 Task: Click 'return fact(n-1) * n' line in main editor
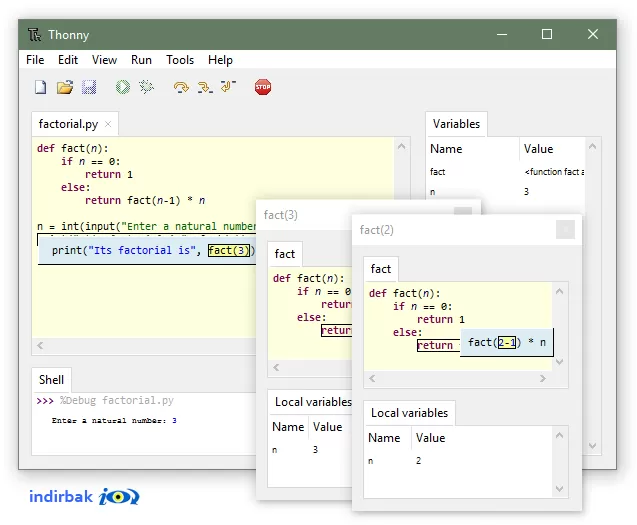(145, 200)
